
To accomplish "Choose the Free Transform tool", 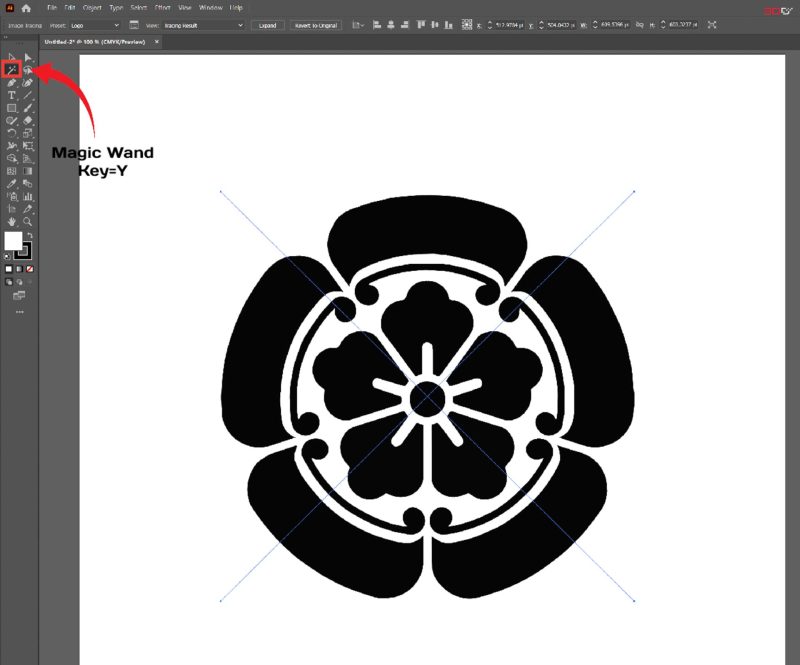I will [28, 146].
